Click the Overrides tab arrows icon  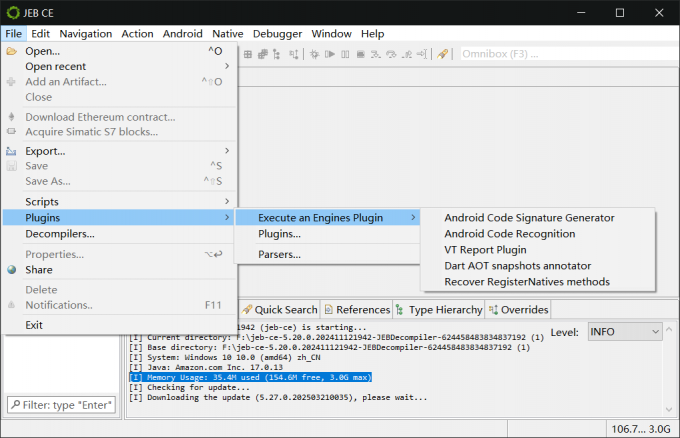(x=493, y=310)
